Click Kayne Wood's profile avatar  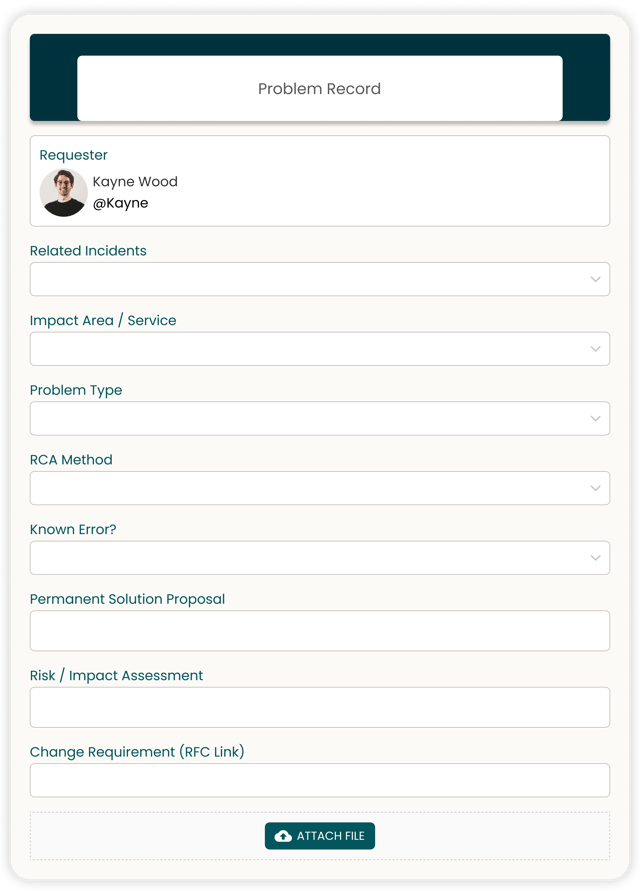pyautogui.click(x=63, y=193)
